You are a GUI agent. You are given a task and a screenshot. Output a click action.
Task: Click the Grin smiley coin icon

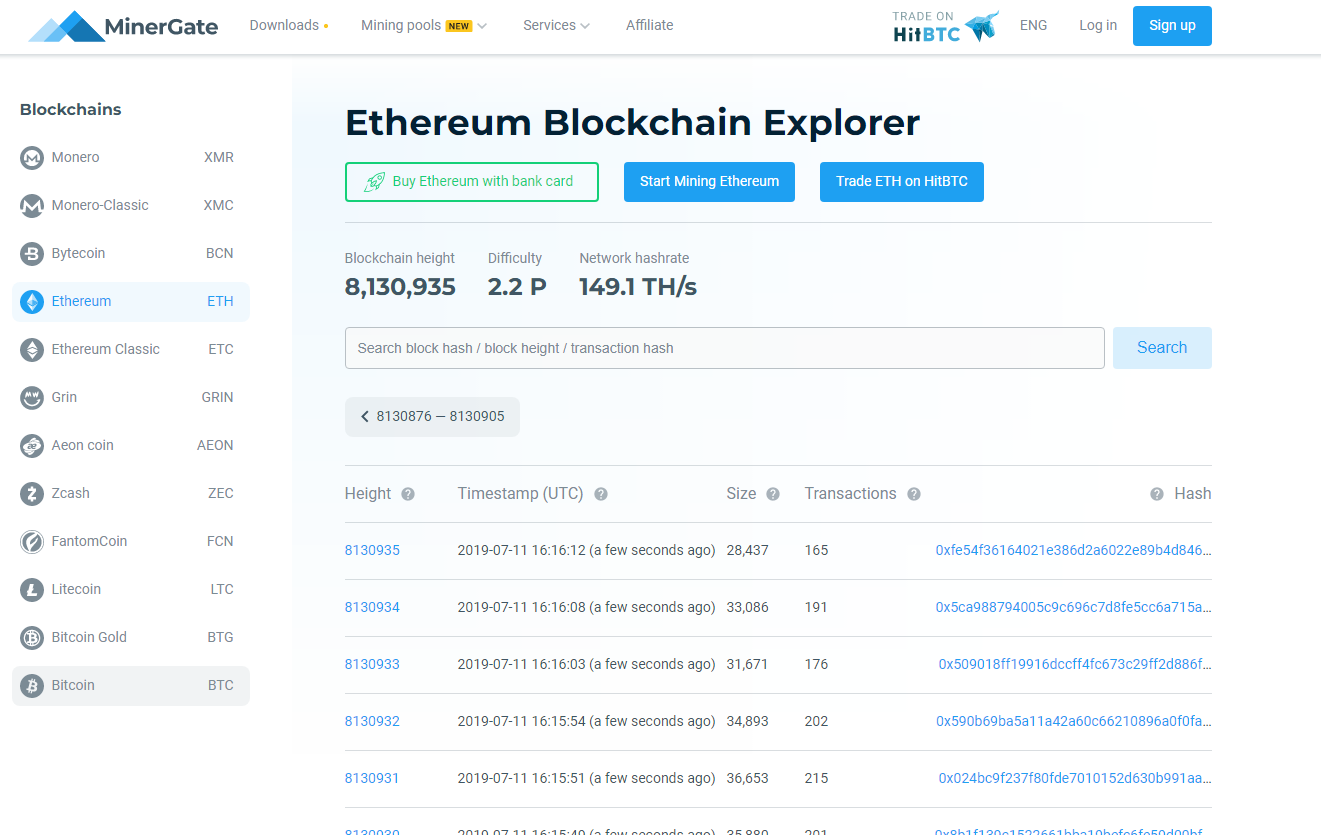32,398
